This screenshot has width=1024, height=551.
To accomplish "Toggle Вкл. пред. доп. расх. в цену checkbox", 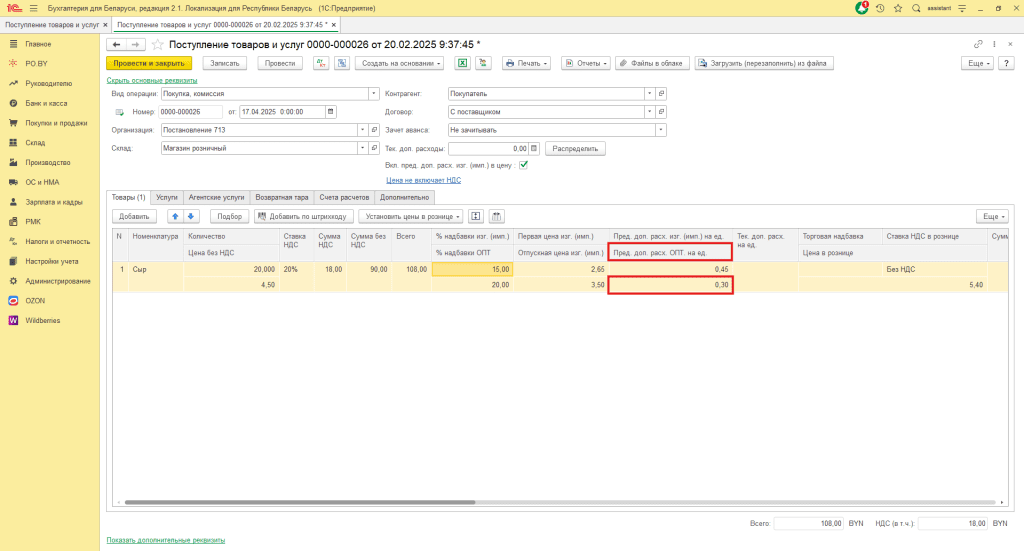I will pyautogui.click(x=523, y=165).
